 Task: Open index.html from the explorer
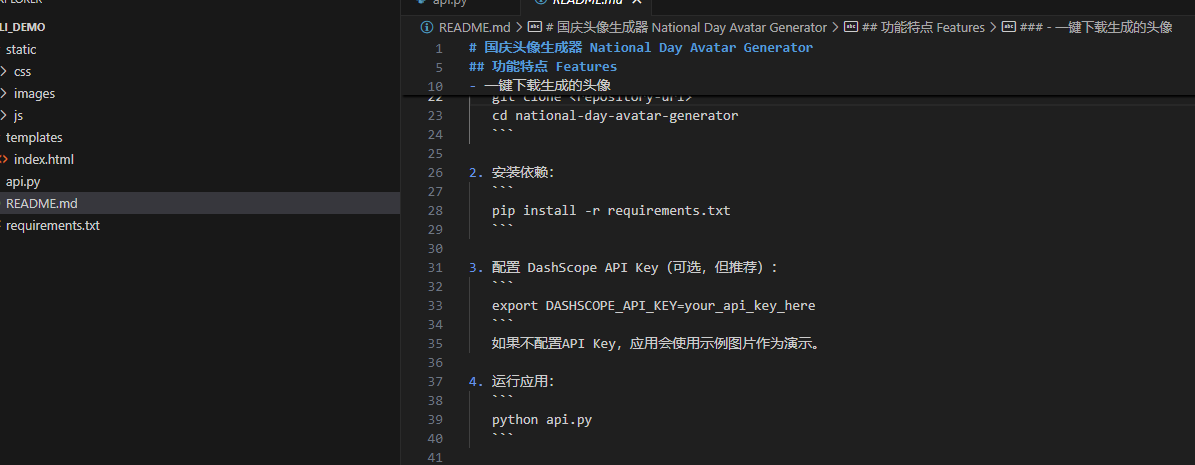click(43, 160)
